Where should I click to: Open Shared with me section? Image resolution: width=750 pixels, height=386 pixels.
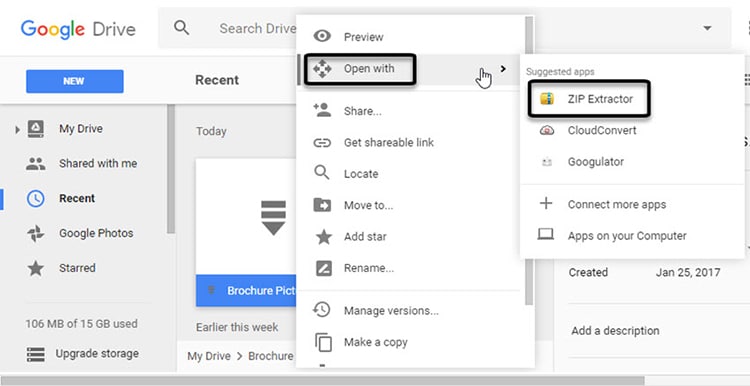(x=98, y=164)
